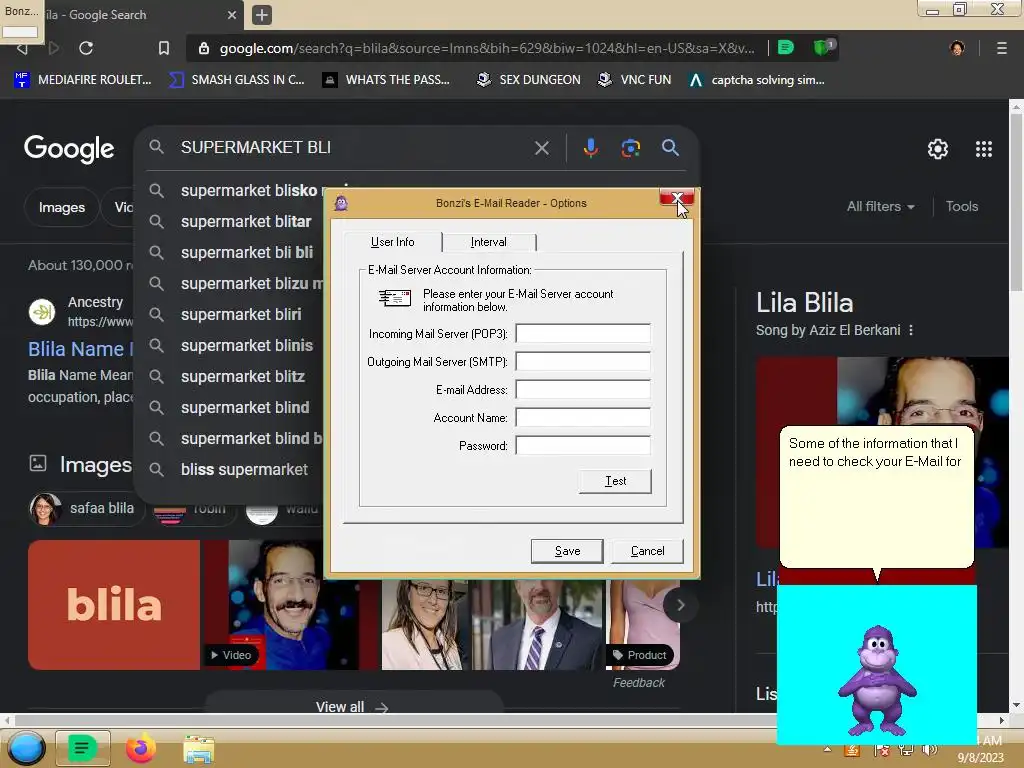The image size is (1024, 768).
Task: Open the Windows Start orb
Action: click(x=26, y=748)
